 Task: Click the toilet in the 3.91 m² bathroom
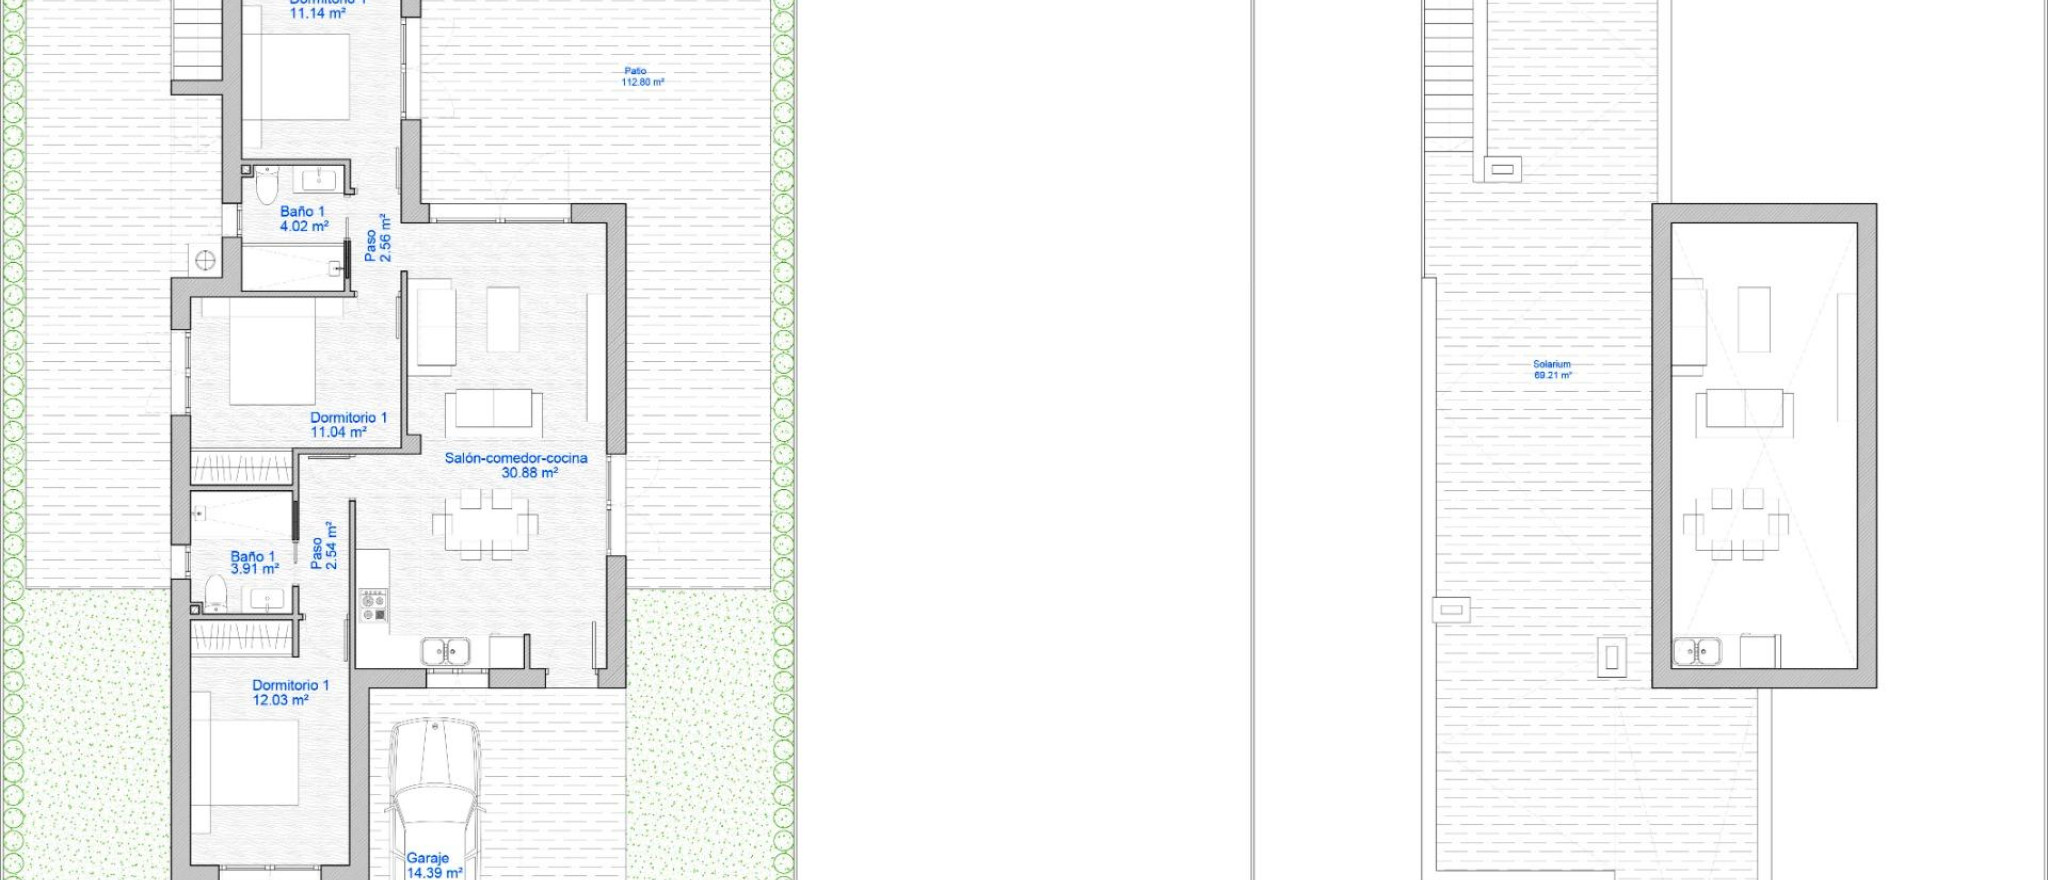click(216, 593)
